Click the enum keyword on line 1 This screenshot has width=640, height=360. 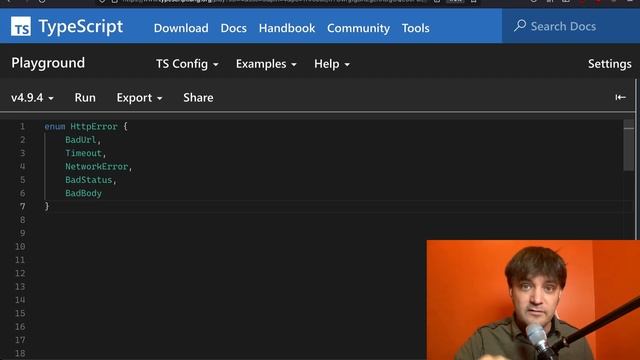(x=55, y=127)
